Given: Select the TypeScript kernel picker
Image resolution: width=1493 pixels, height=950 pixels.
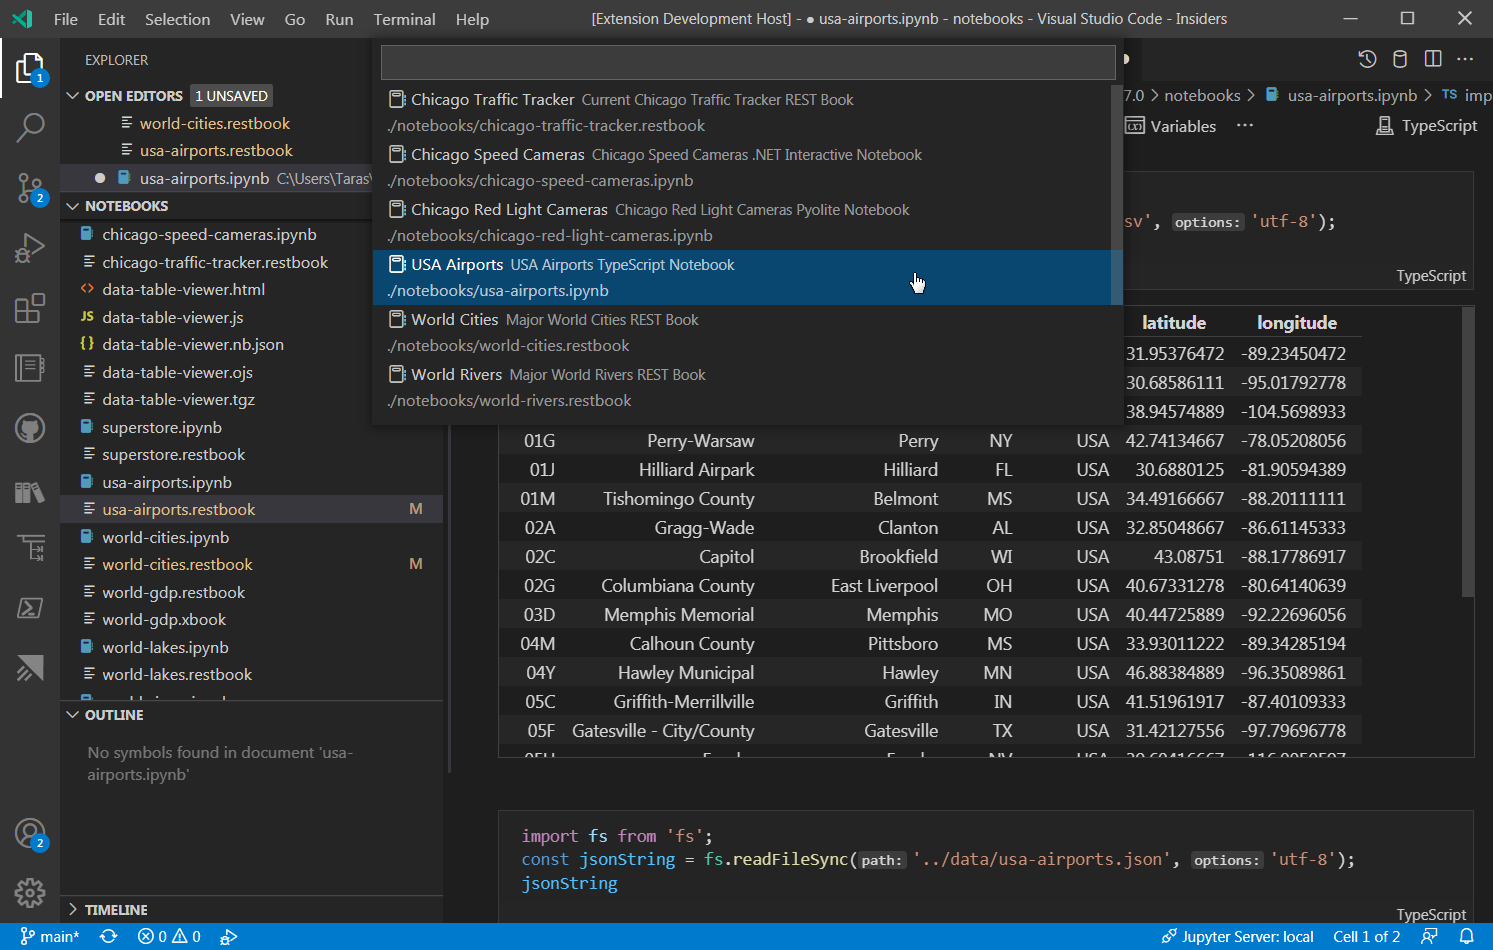Looking at the screenshot, I should (x=1427, y=126).
